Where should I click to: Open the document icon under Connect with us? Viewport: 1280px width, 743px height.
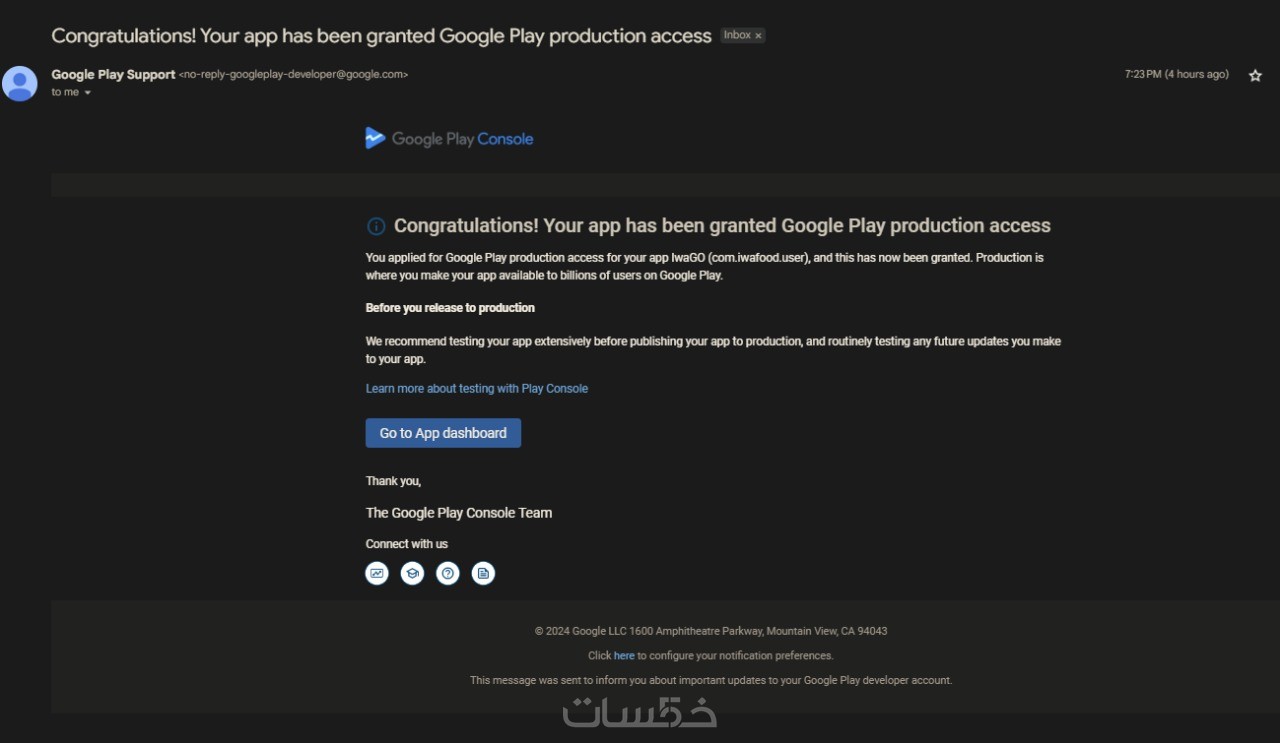[483, 573]
